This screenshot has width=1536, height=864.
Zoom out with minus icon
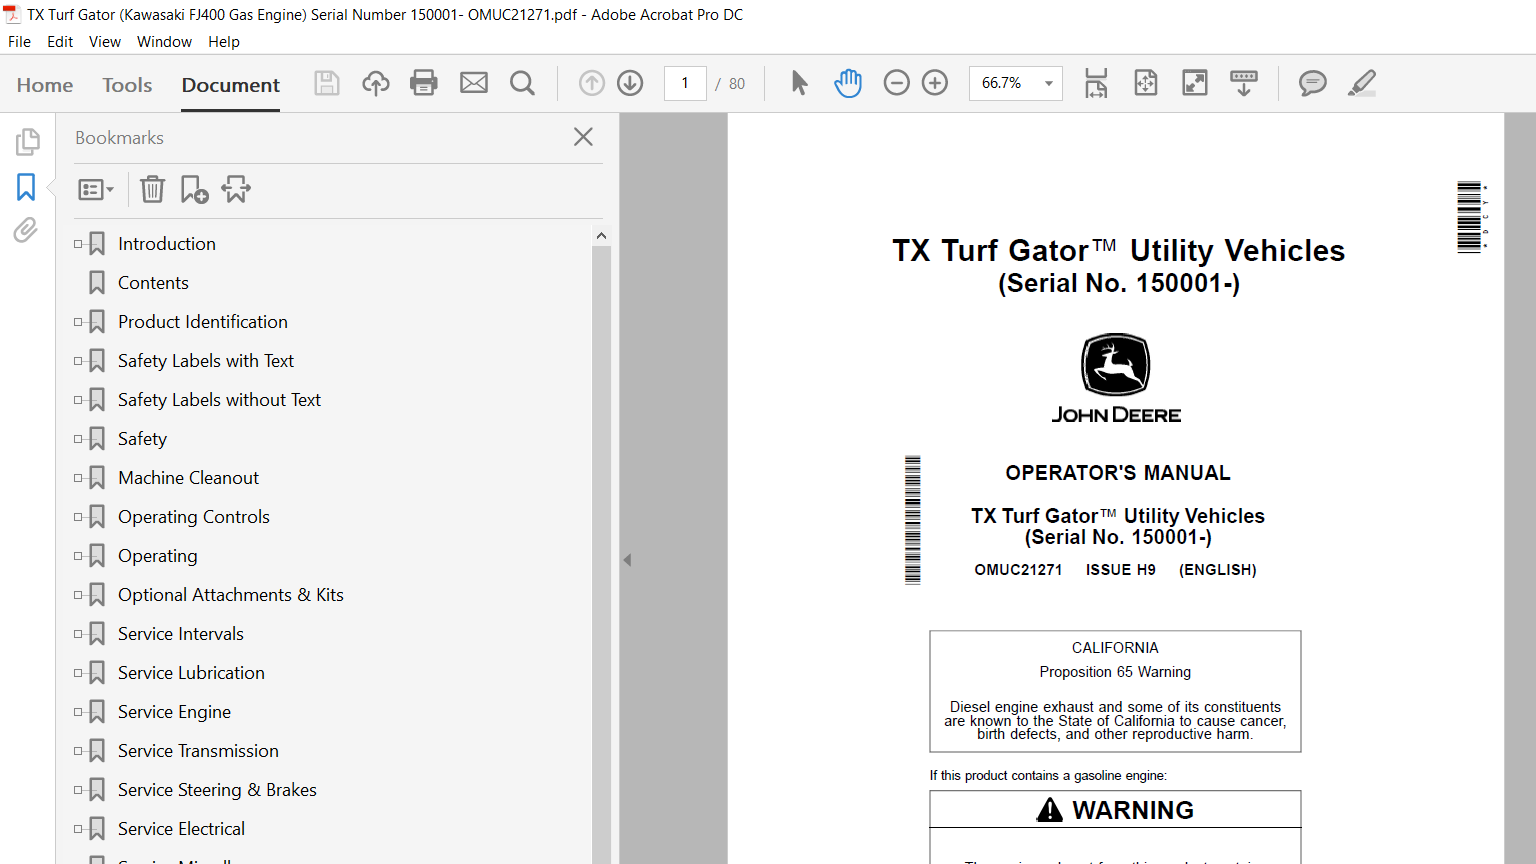(897, 83)
